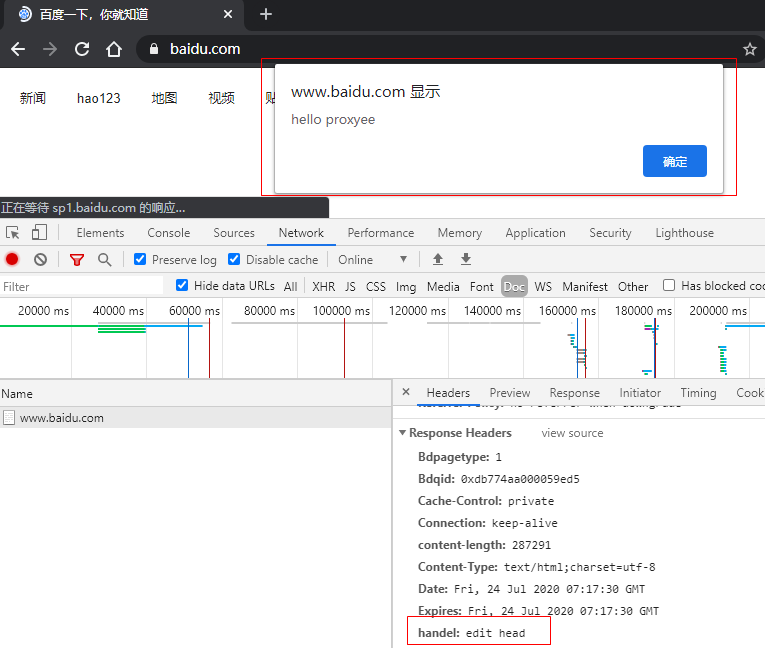Click the export HAR download arrow
This screenshot has height=648, width=765.
tap(465, 259)
